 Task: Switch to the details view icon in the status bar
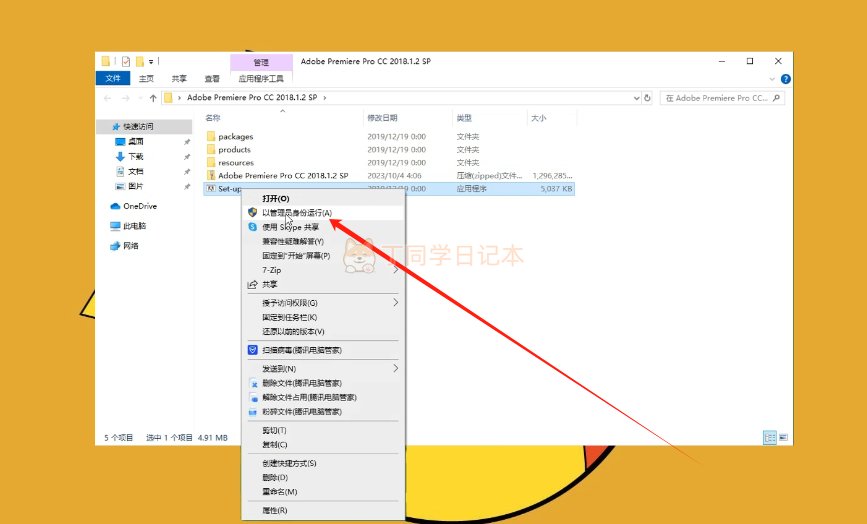pos(770,437)
